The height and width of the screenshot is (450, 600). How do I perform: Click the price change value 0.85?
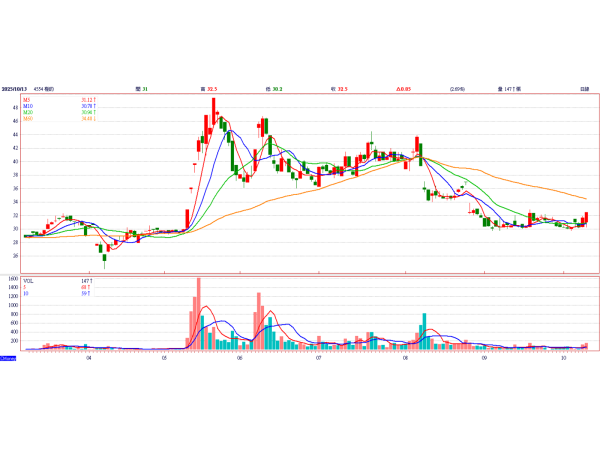(404, 89)
